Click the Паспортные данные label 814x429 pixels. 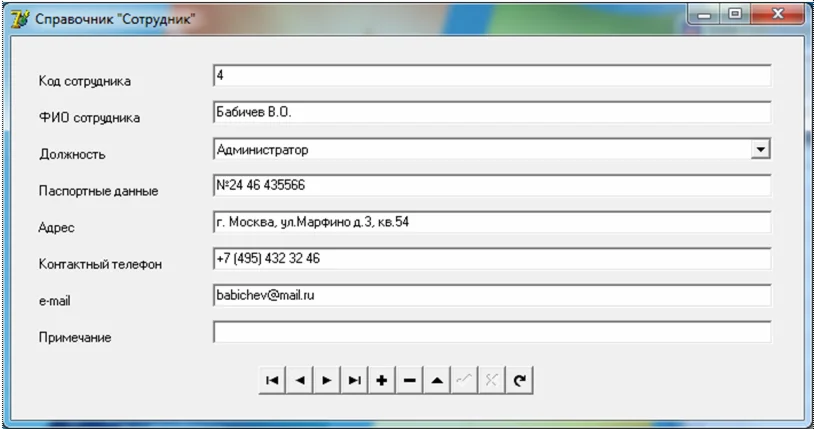(x=98, y=191)
